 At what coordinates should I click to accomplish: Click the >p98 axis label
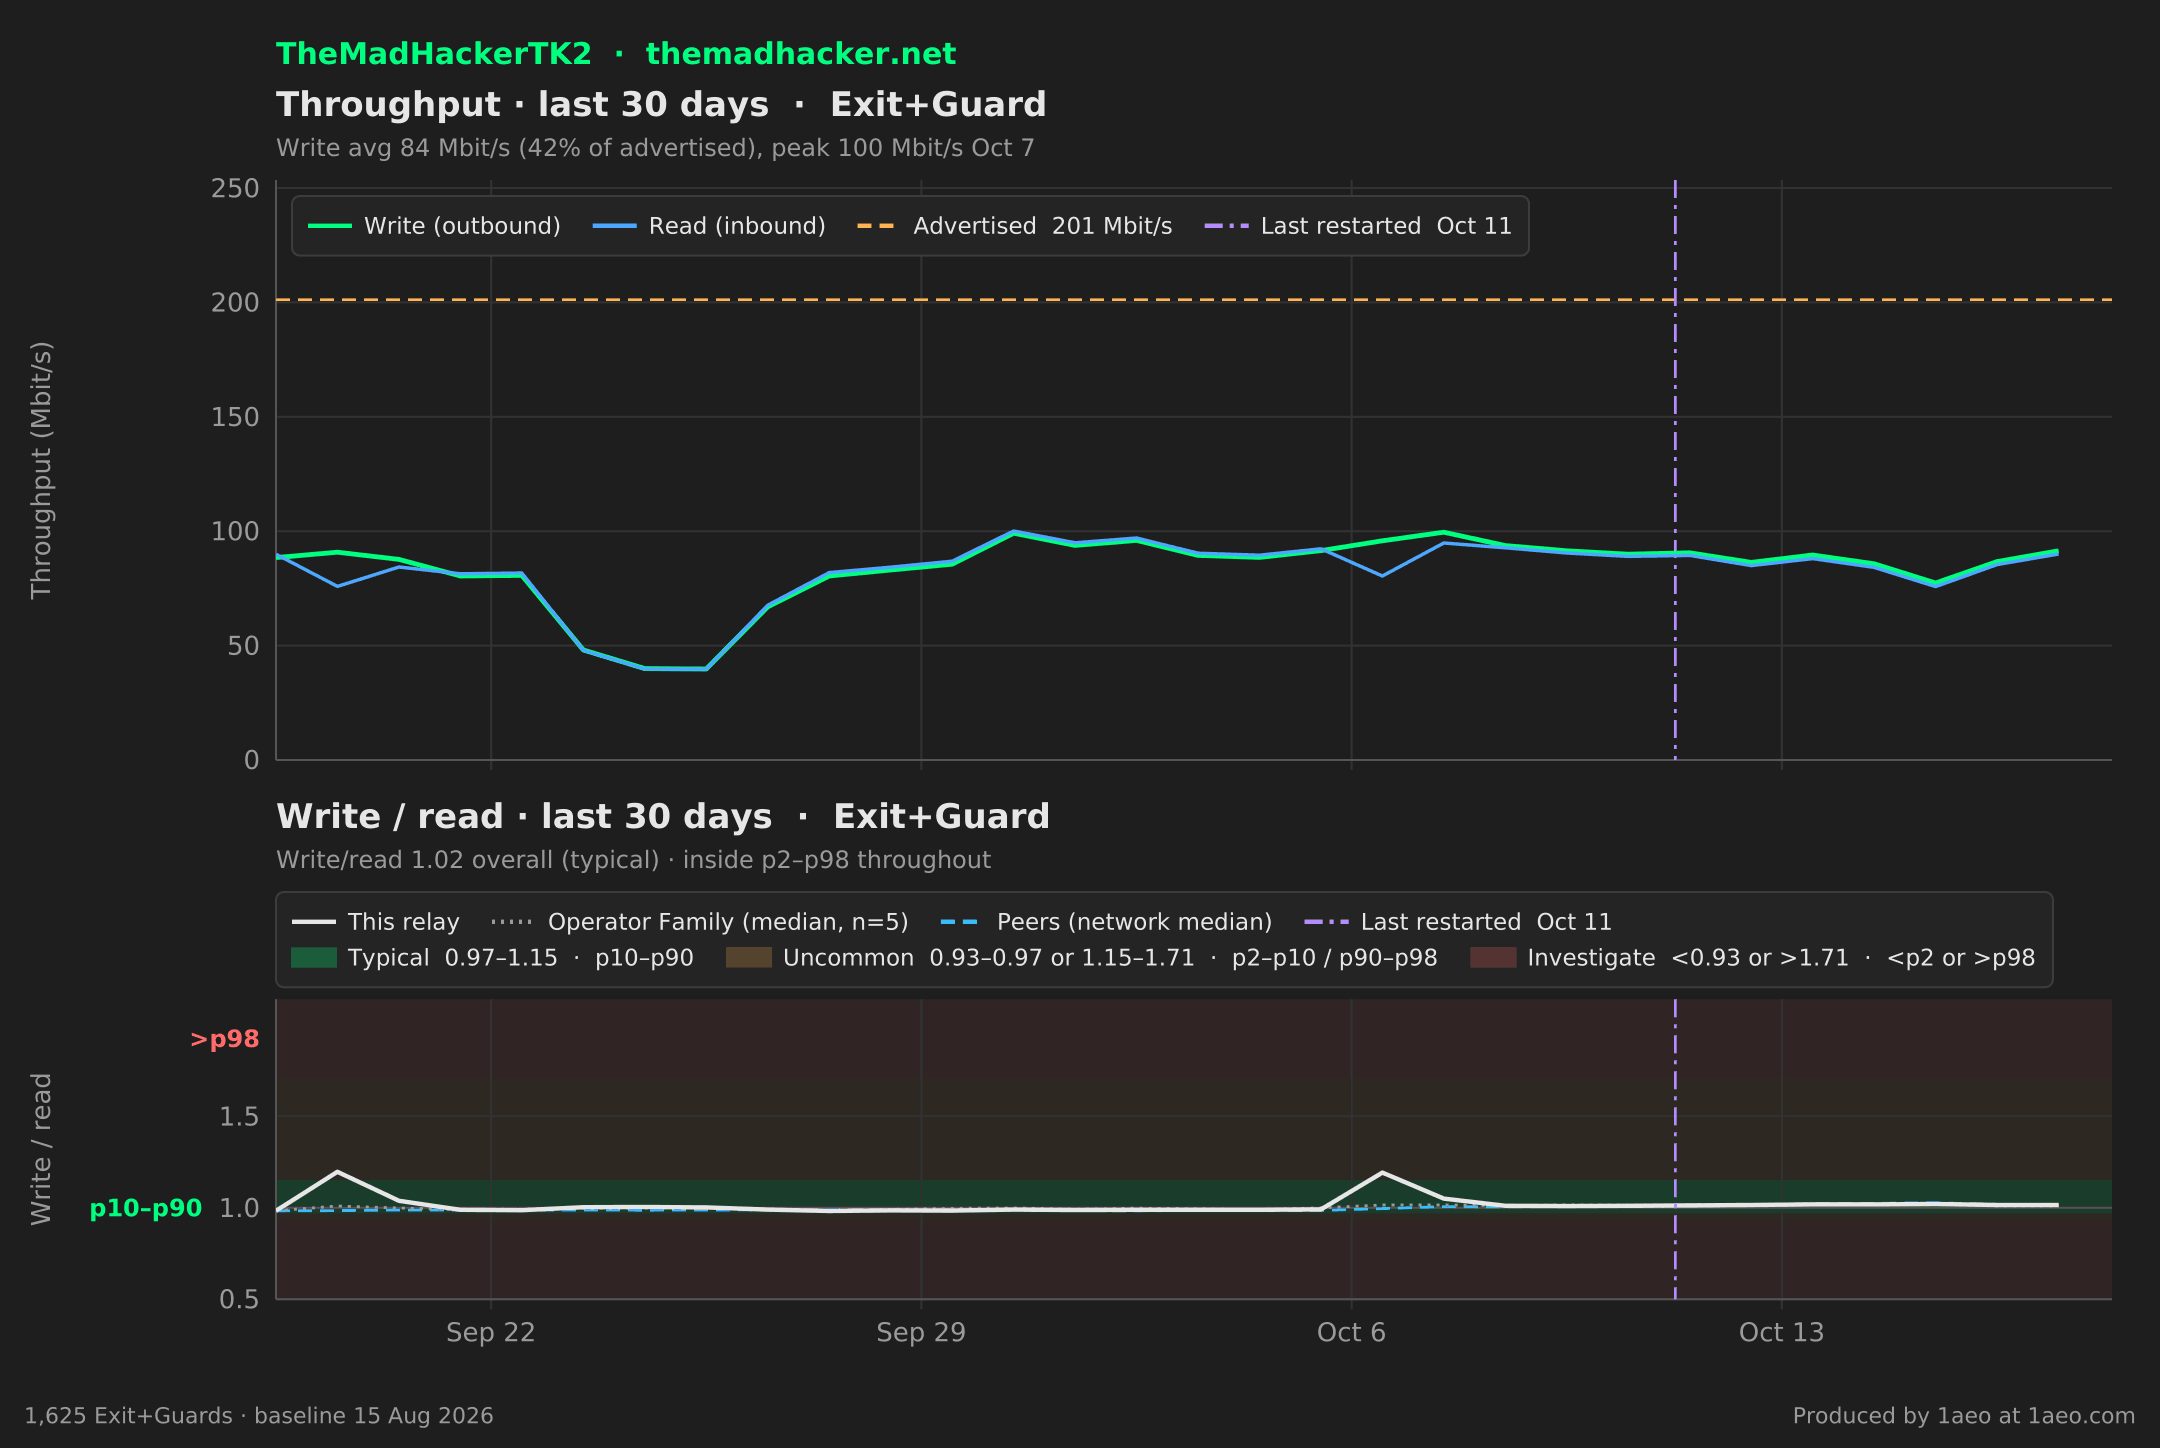(x=224, y=1040)
